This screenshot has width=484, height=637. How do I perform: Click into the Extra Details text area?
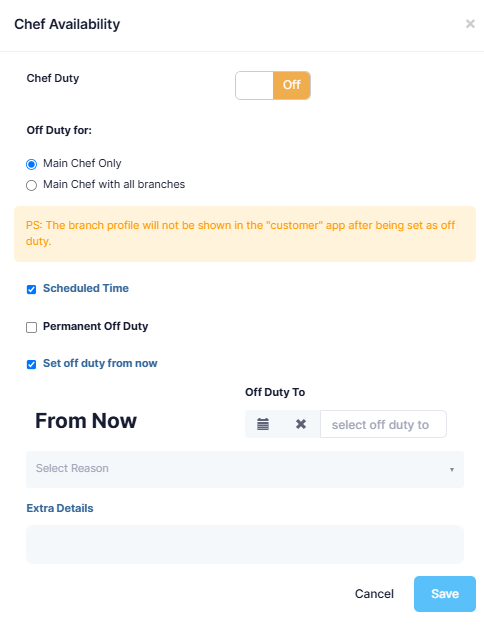coord(245,544)
